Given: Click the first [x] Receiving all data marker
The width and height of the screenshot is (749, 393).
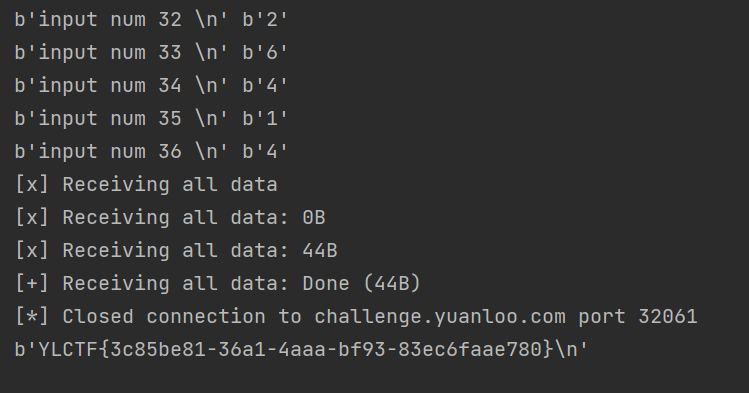Looking at the screenshot, I should point(32,185).
